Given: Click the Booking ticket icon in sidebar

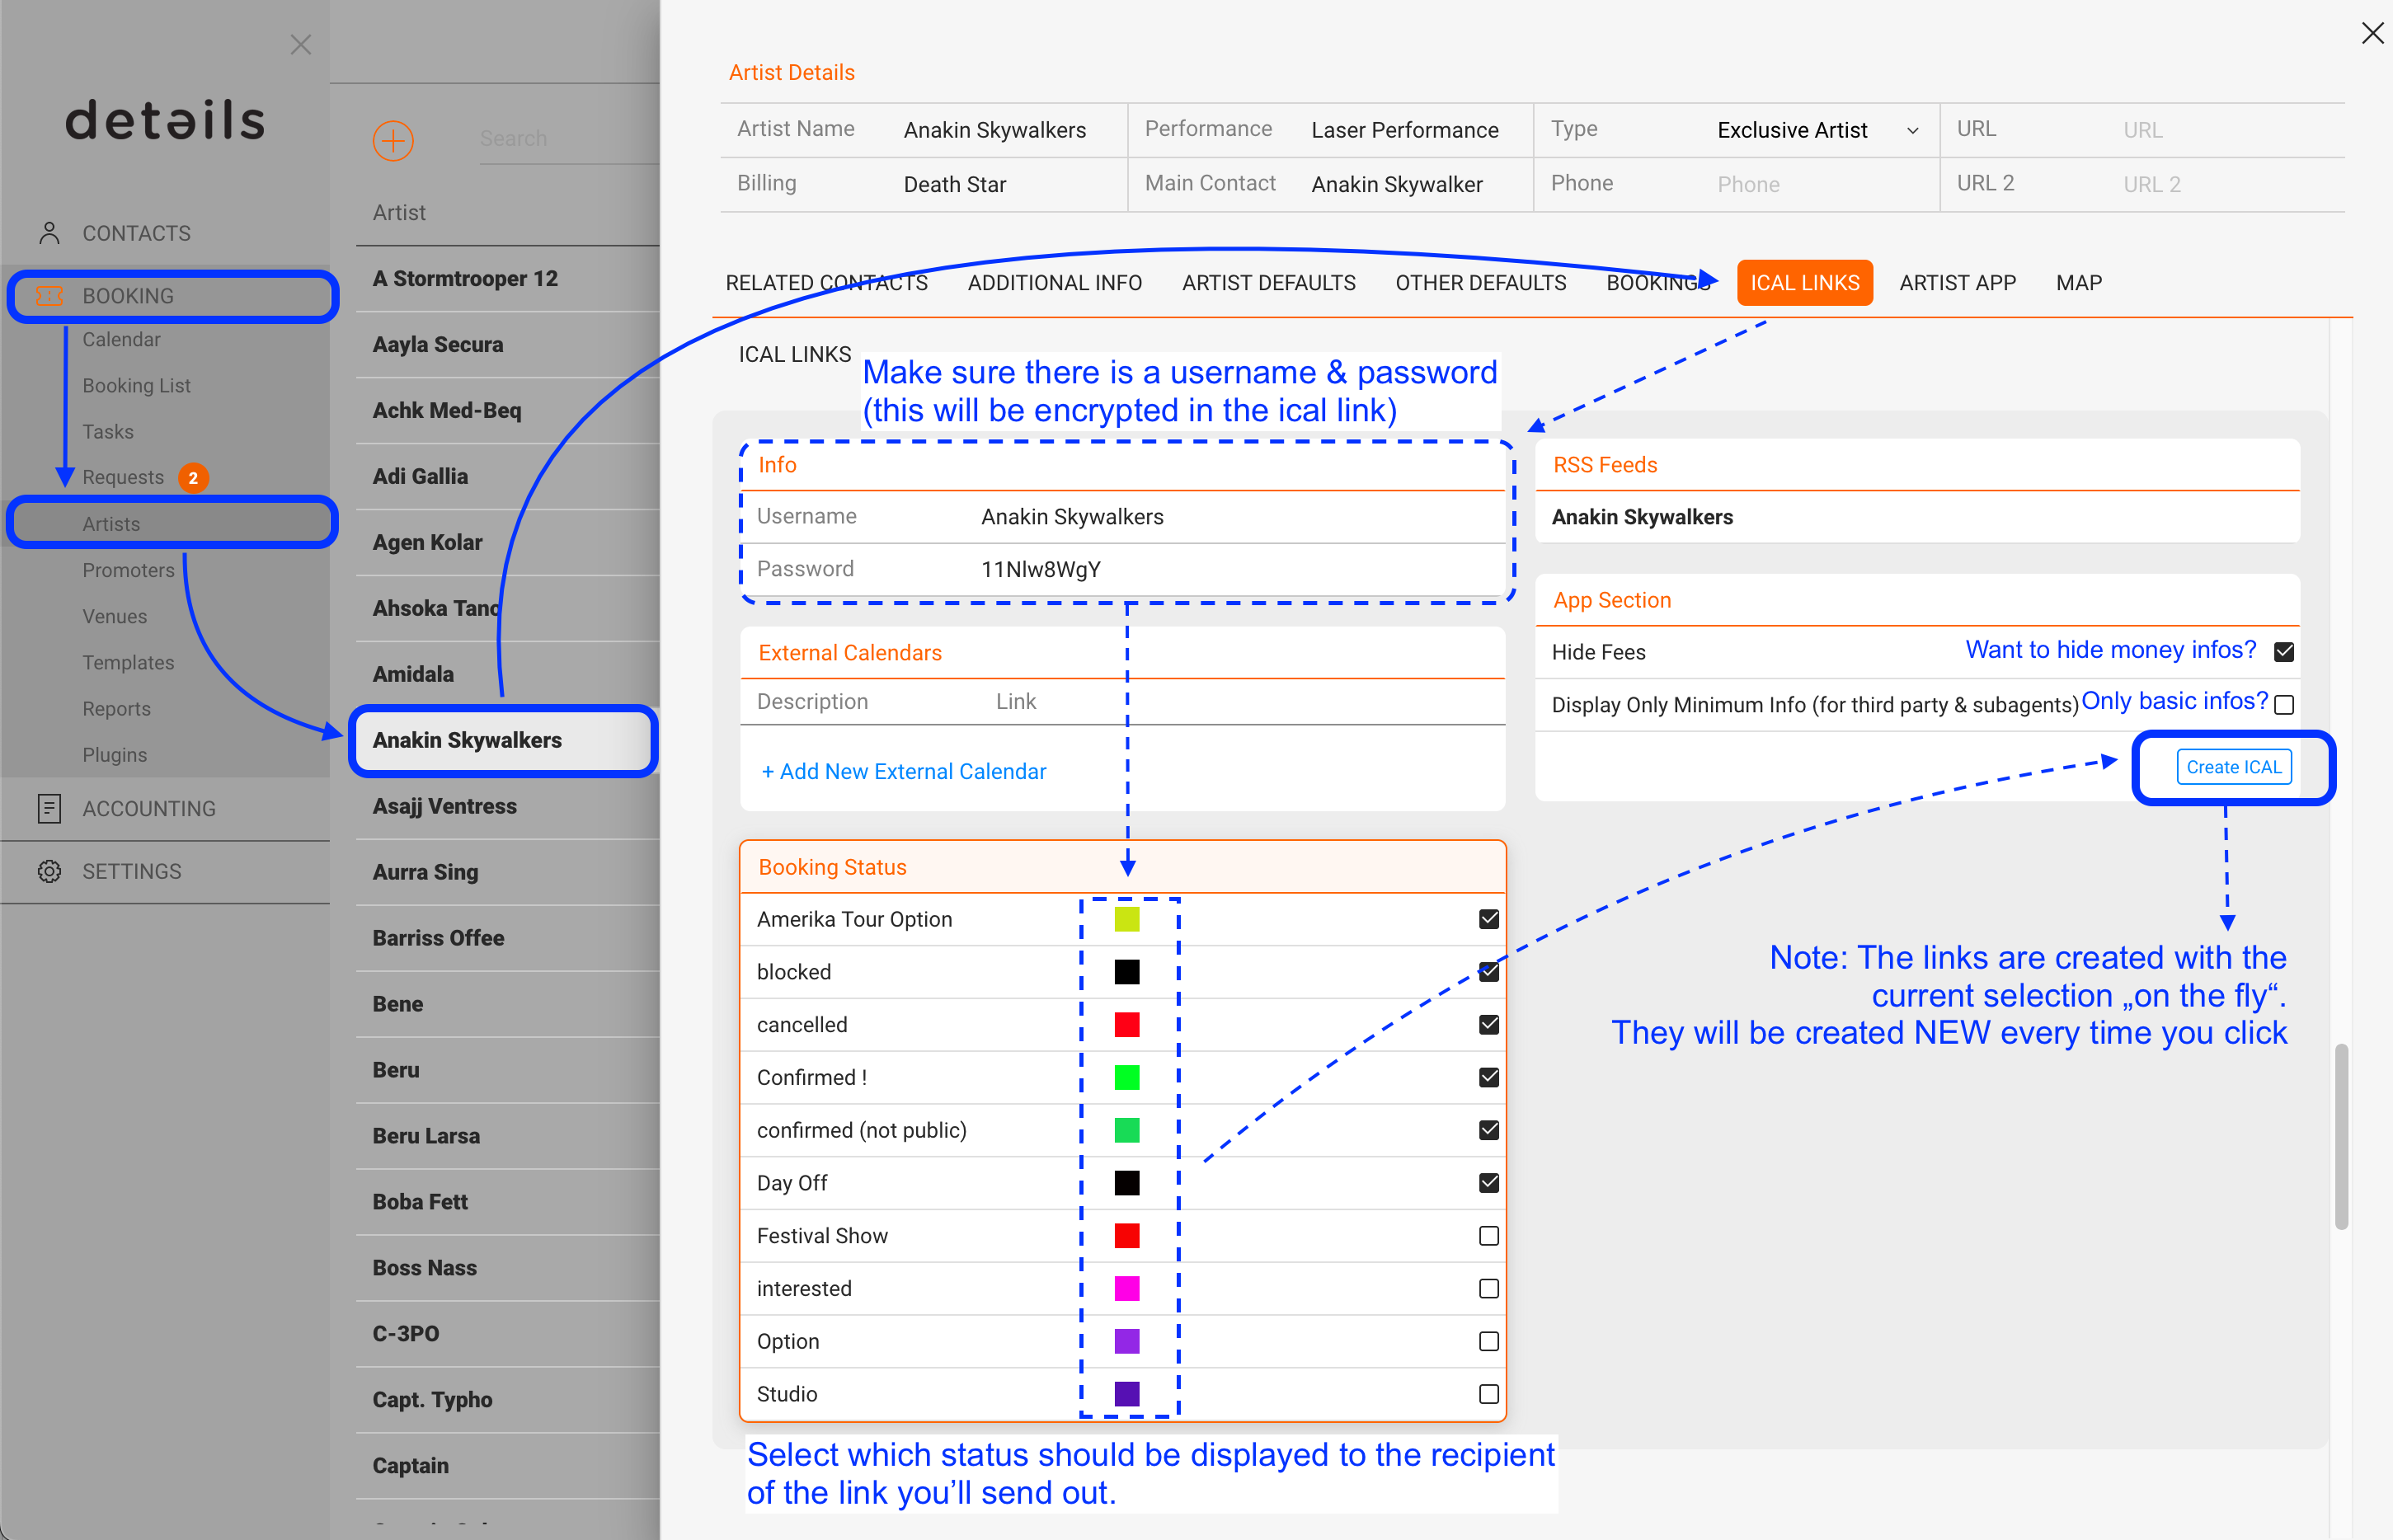Looking at the screenshot, I should [x=49, y=295].
